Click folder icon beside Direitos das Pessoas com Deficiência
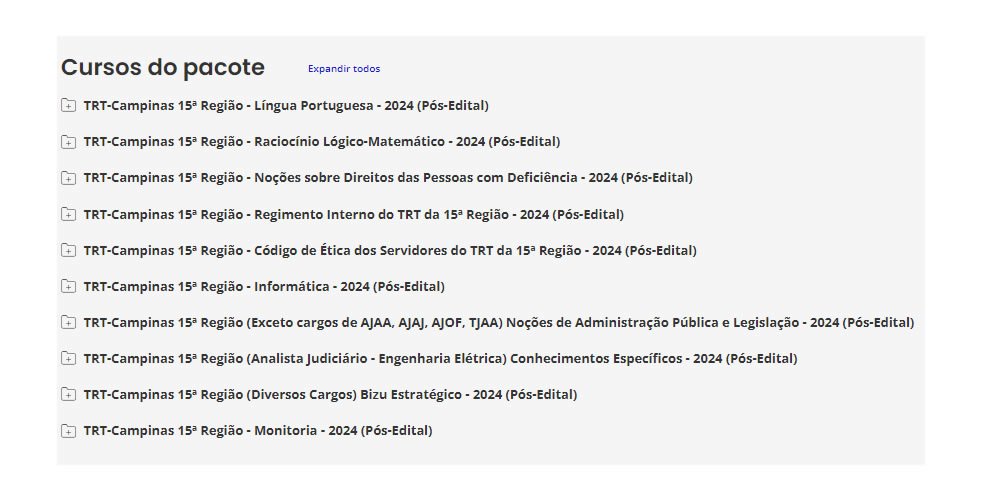 click(68, 178)
